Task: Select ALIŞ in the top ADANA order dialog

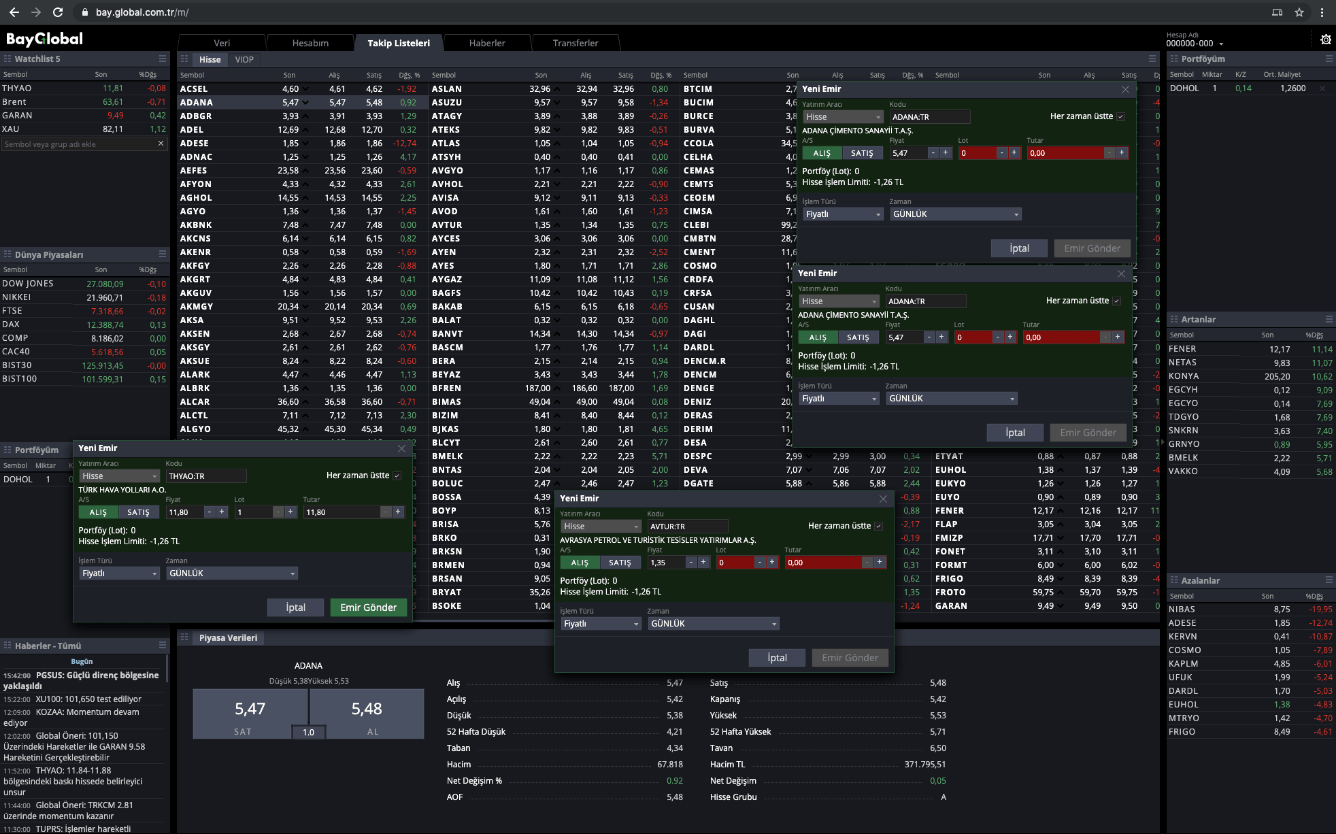Action: 821,153
